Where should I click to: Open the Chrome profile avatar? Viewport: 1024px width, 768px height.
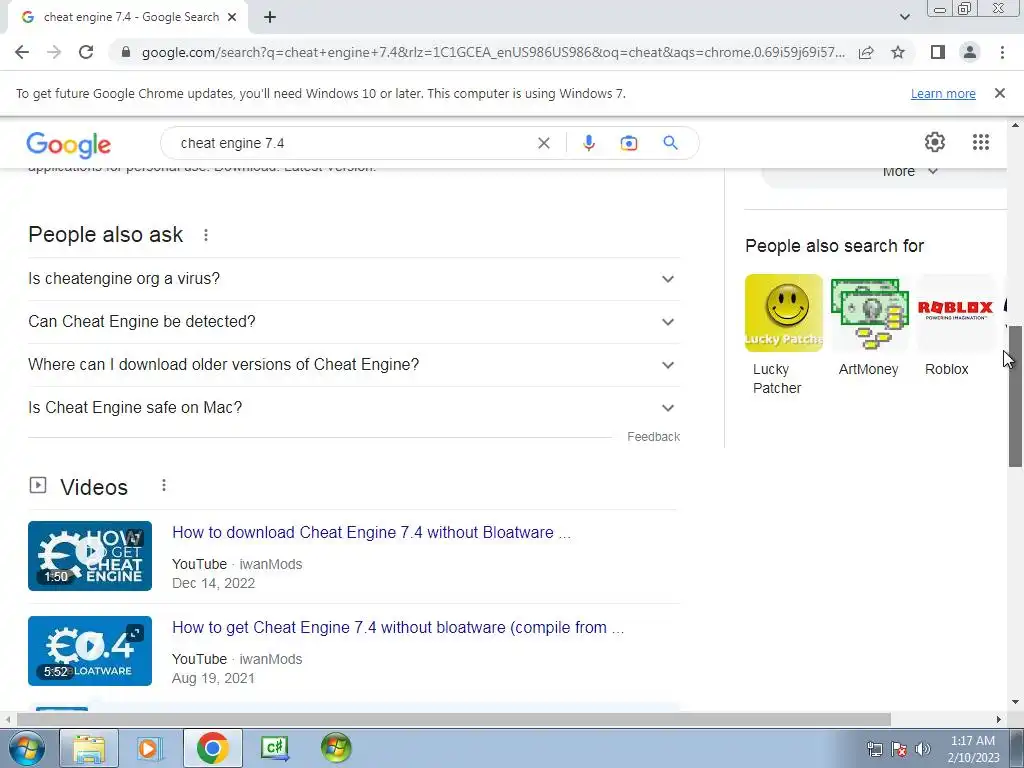970,52
